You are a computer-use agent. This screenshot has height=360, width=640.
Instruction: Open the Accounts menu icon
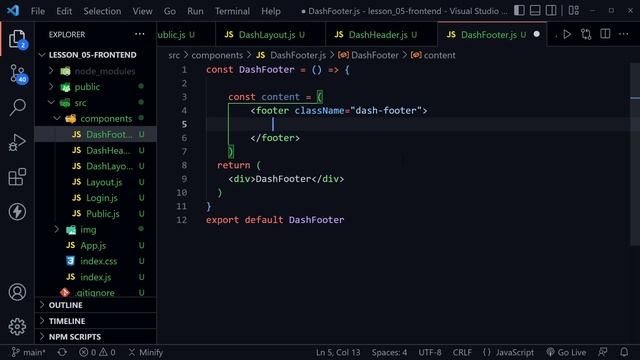17,292
